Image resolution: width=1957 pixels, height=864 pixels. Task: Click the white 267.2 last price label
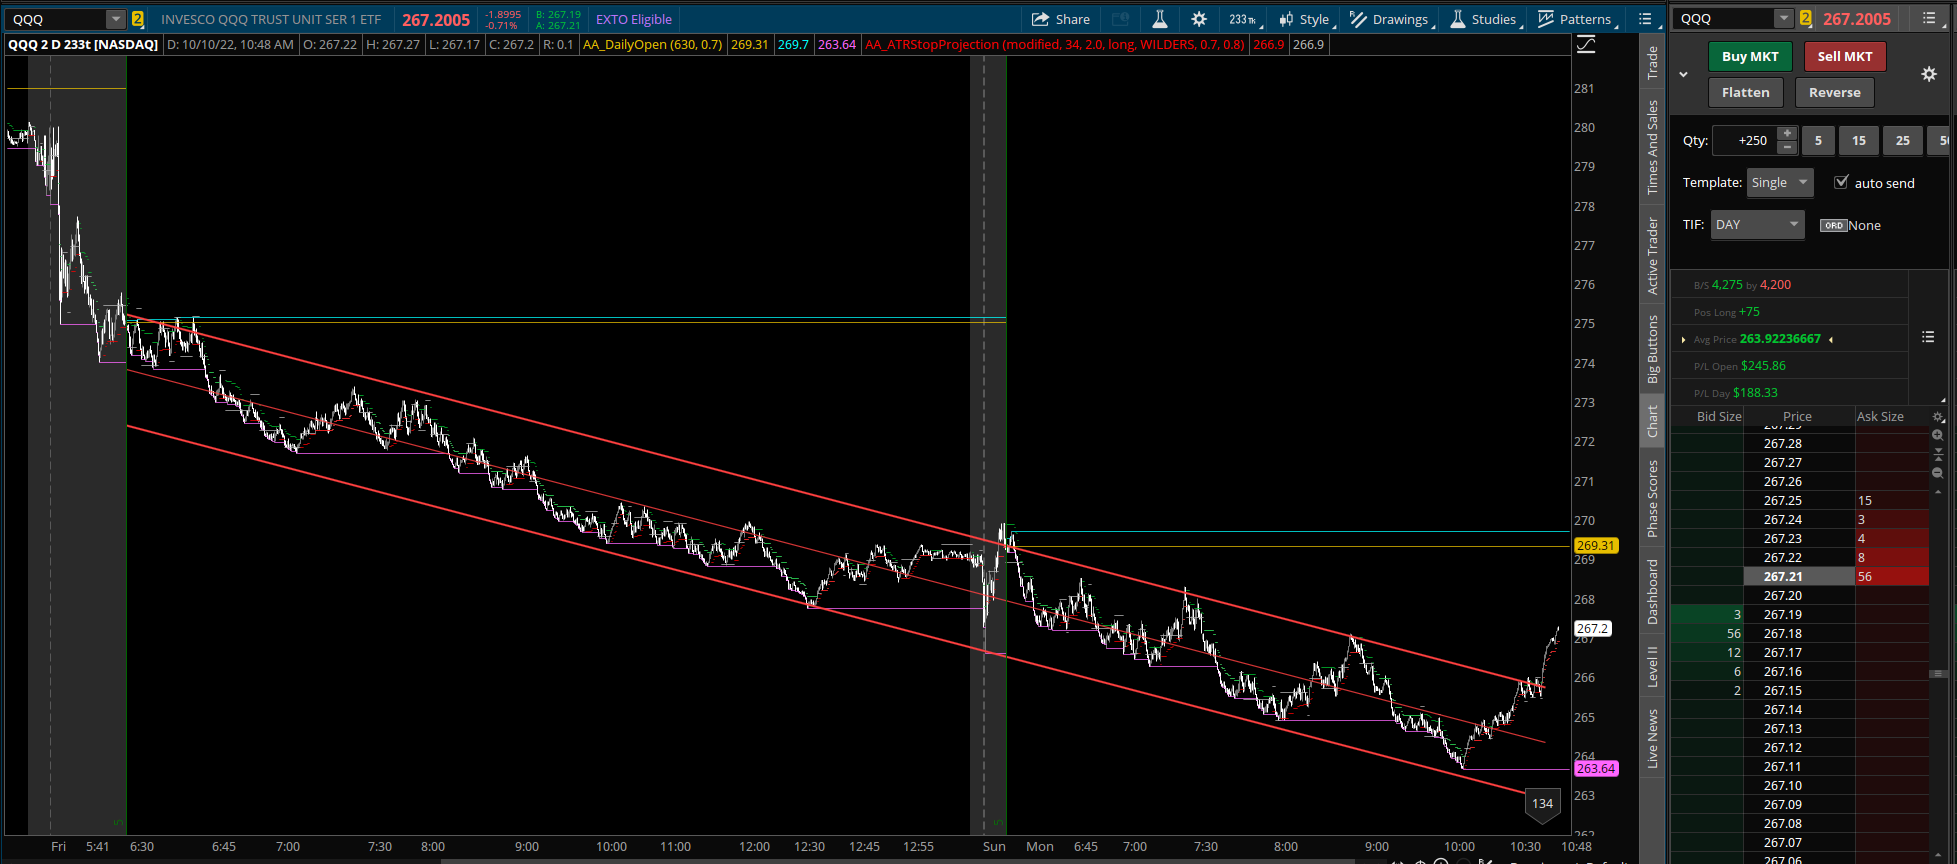click(x=1592, y=629)
